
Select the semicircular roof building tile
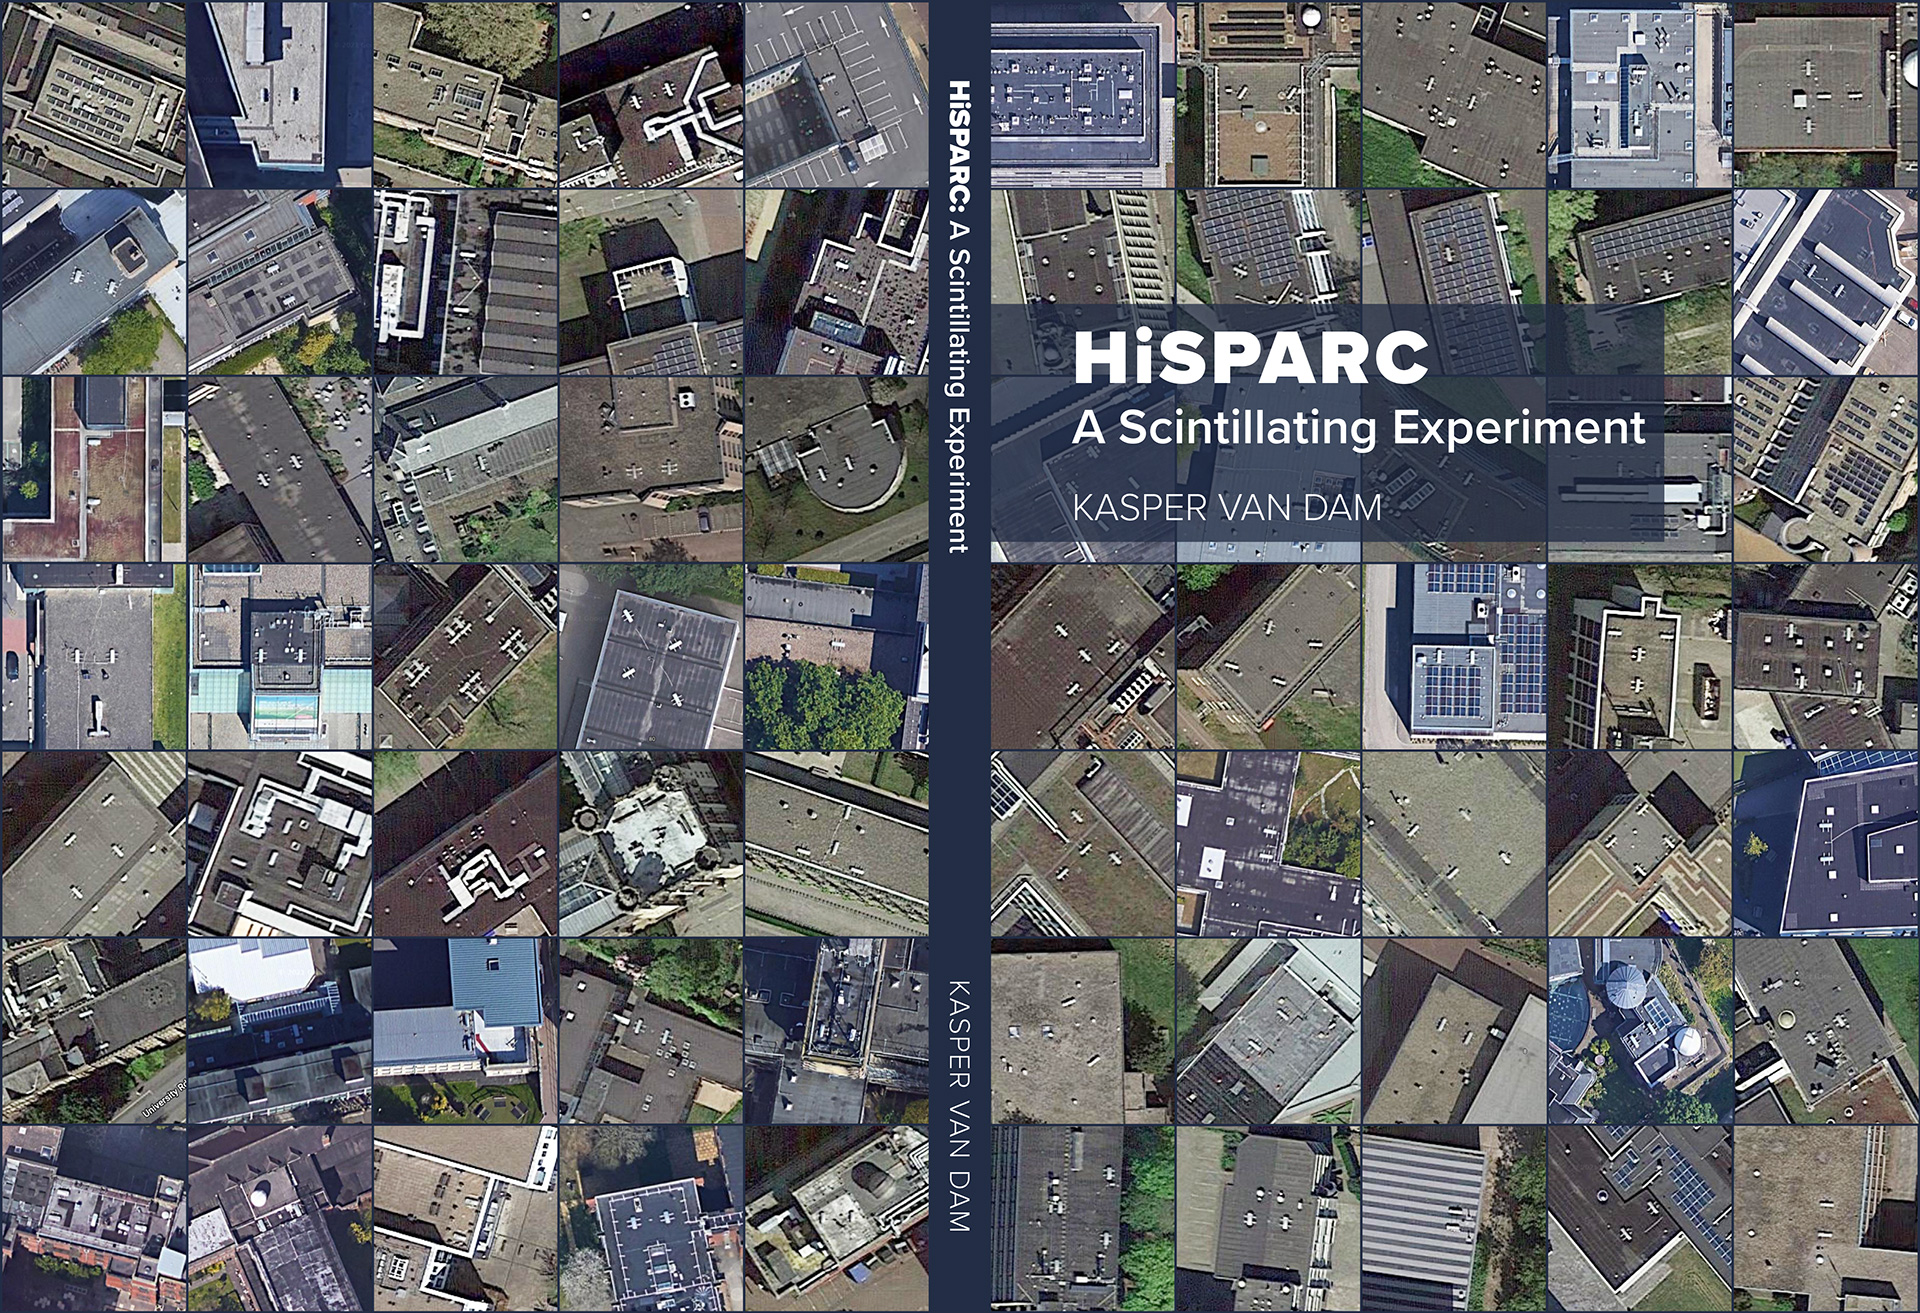point(836,468)
